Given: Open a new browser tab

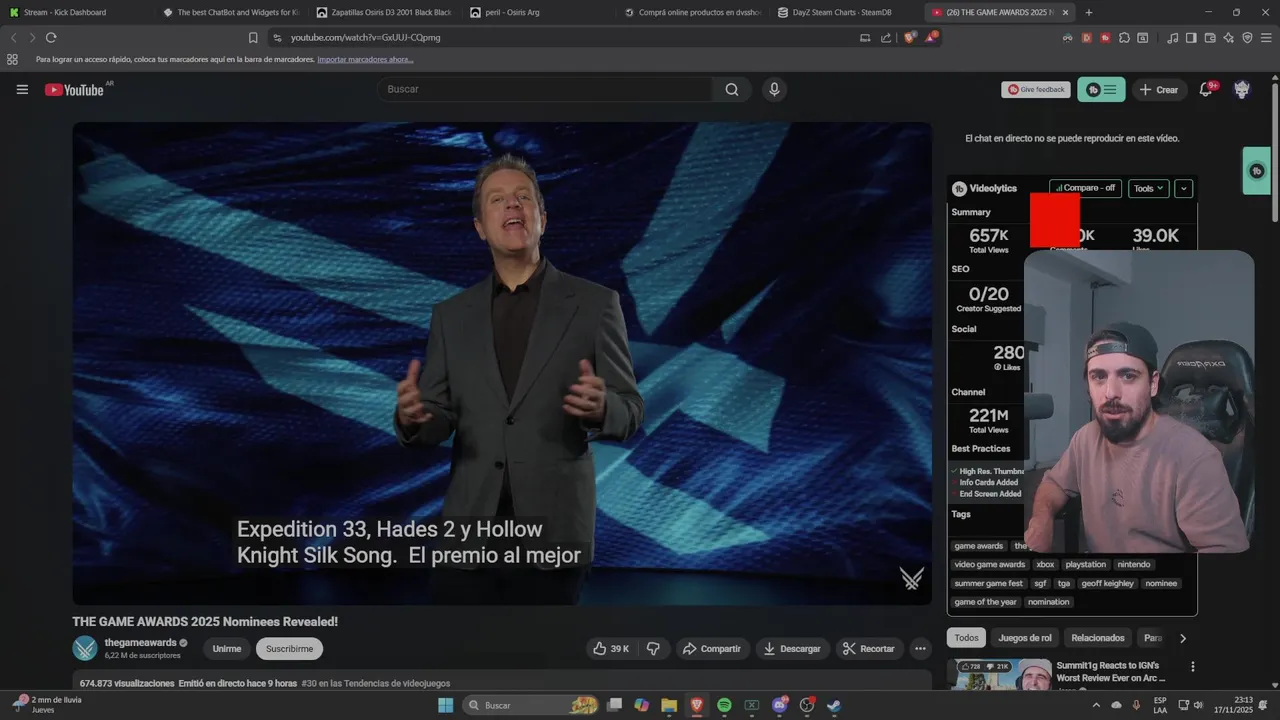Looking at the screenshot, I should [1088, 12].
